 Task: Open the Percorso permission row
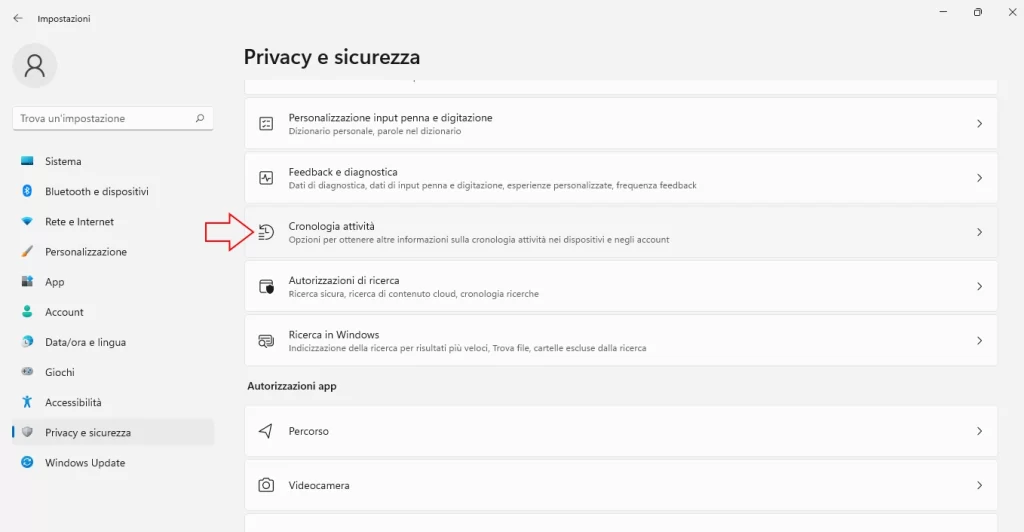[x=620, y=431]
